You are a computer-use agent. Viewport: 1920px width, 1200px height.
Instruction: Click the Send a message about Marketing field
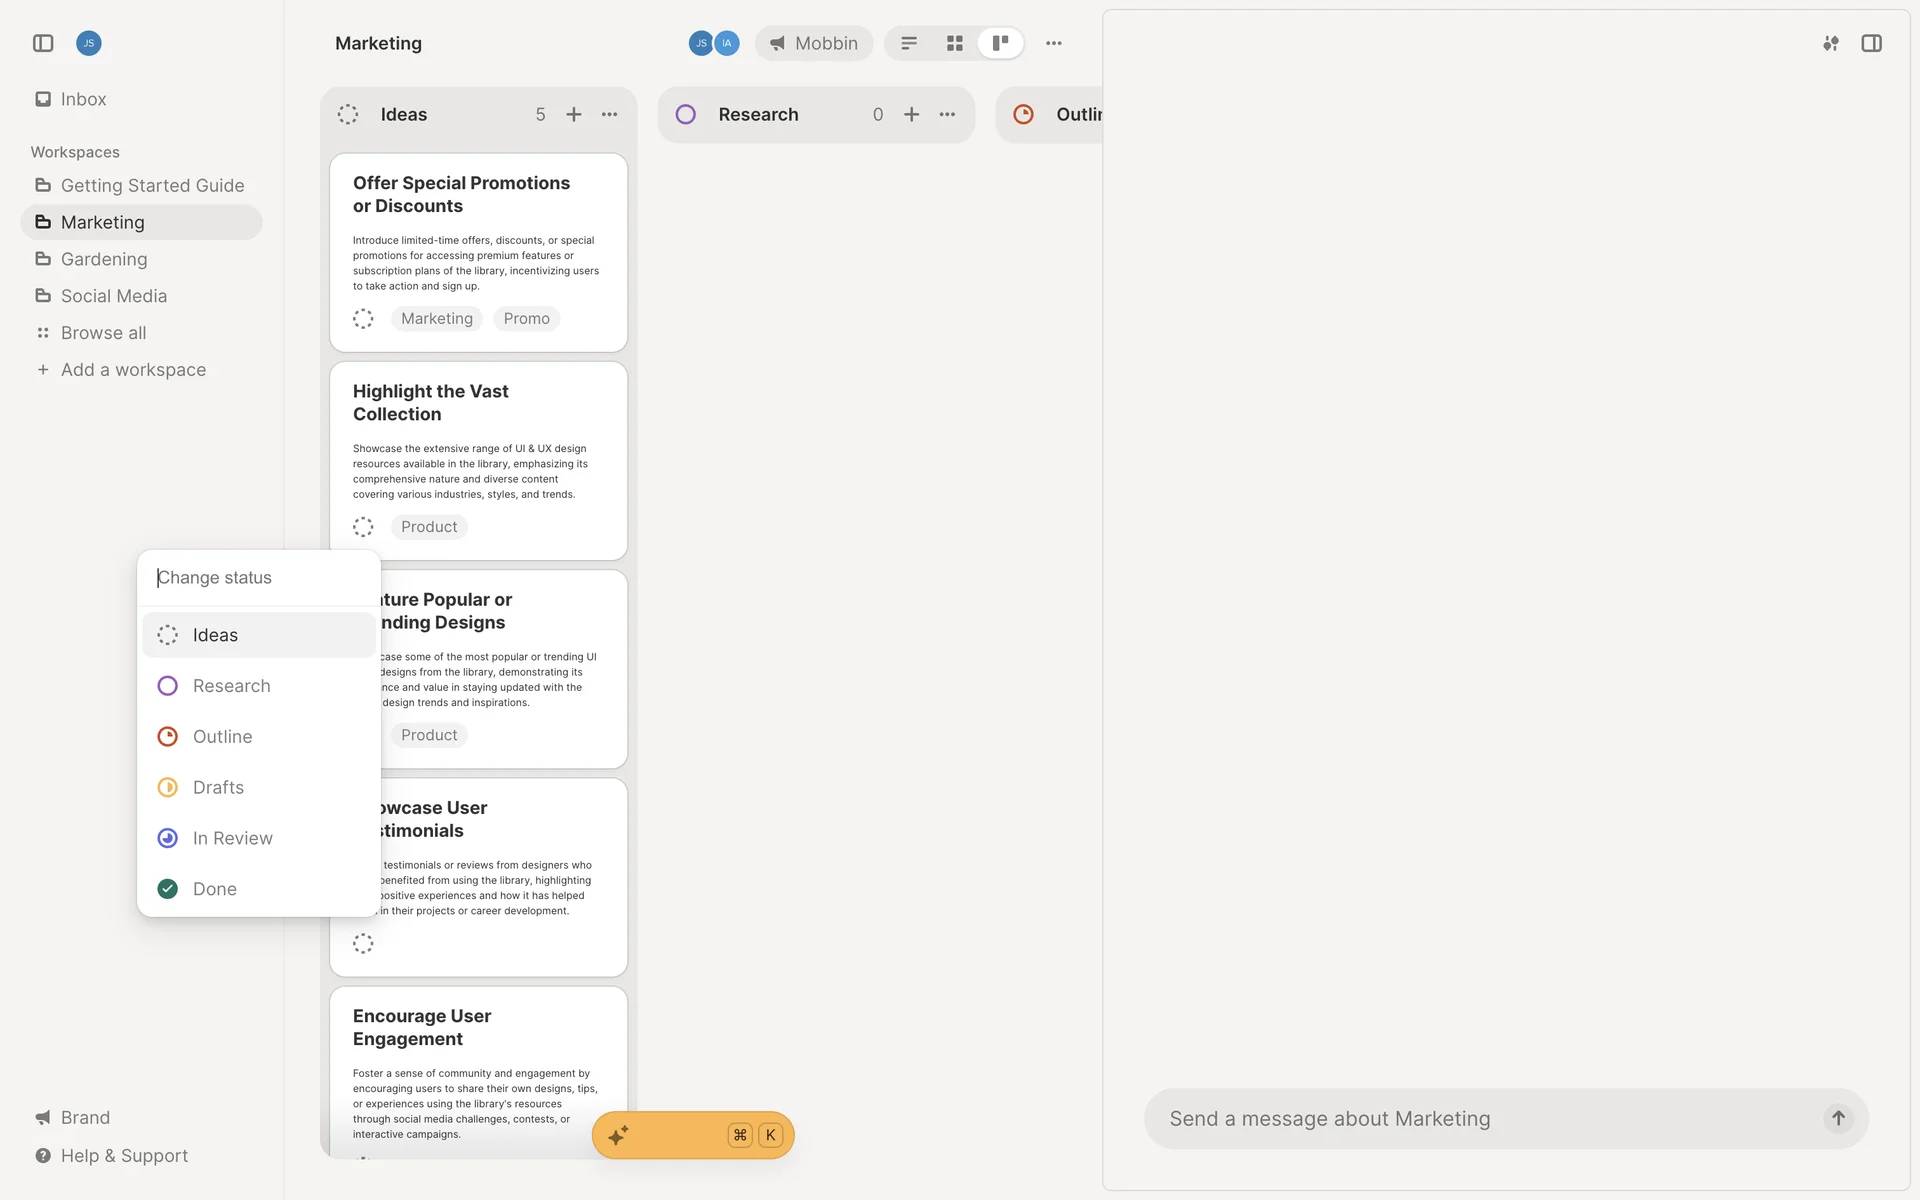pos(1480,1118)
